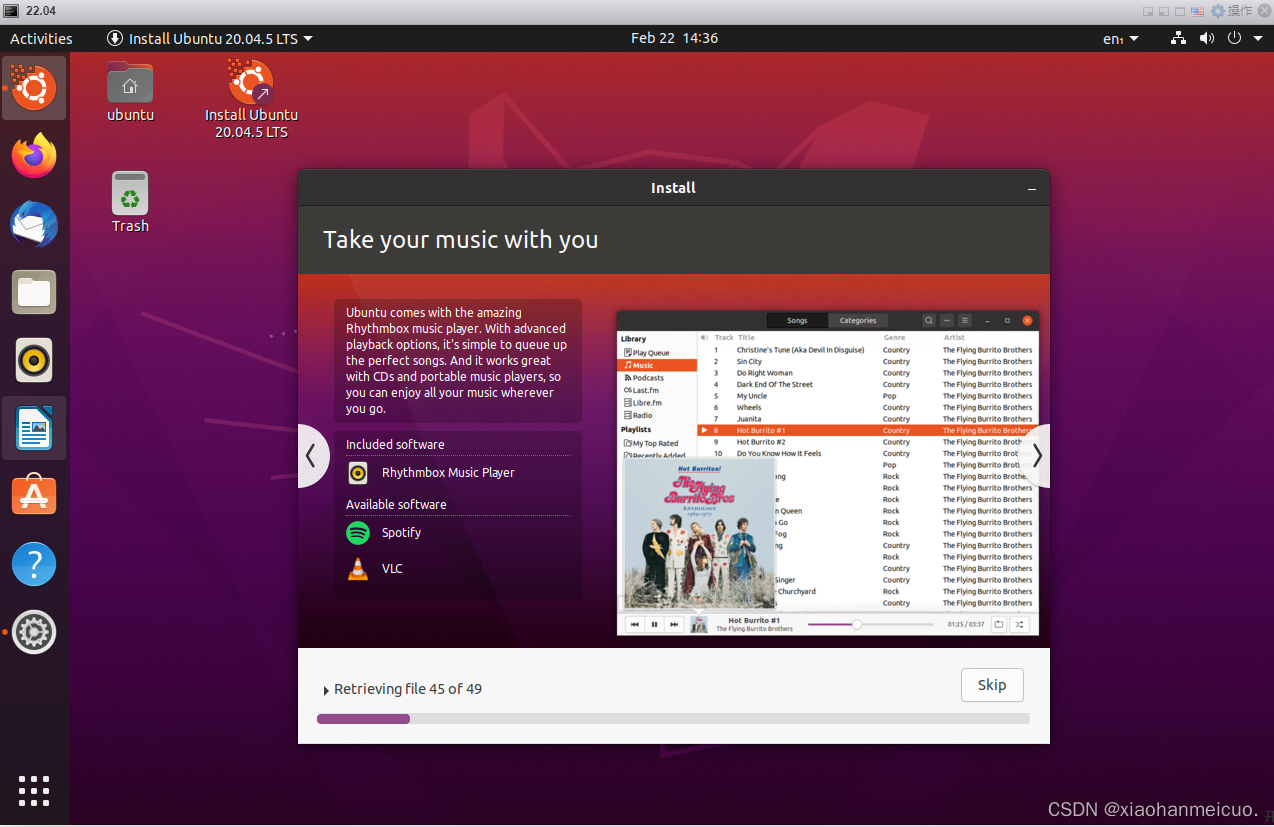Open the Files manager in dock

point(34,292)
